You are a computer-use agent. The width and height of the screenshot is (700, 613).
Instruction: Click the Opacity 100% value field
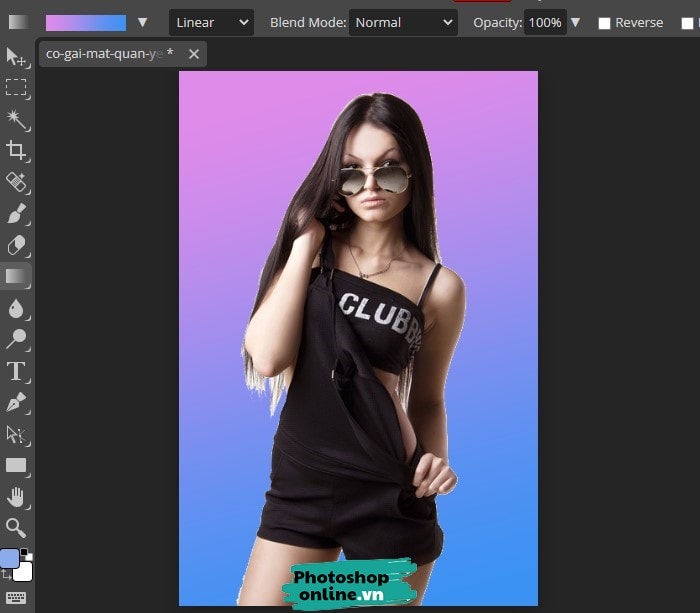[545, 23]
